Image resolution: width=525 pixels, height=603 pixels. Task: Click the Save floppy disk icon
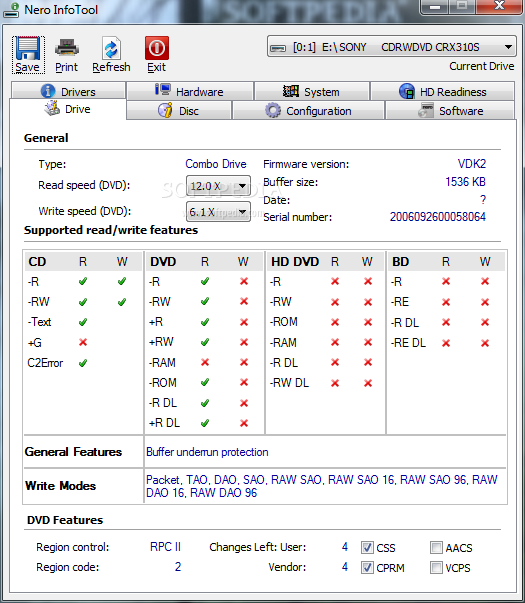[28, 48]
